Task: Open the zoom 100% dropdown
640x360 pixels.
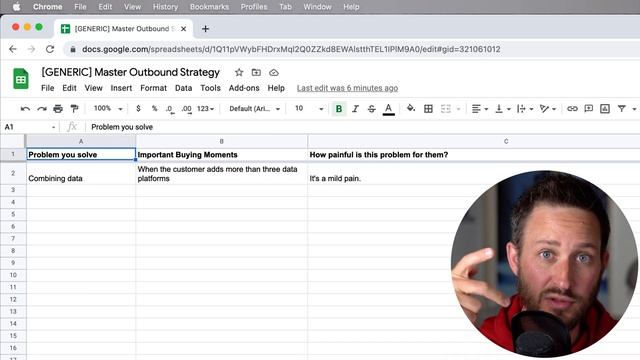Action: [108, 109]
